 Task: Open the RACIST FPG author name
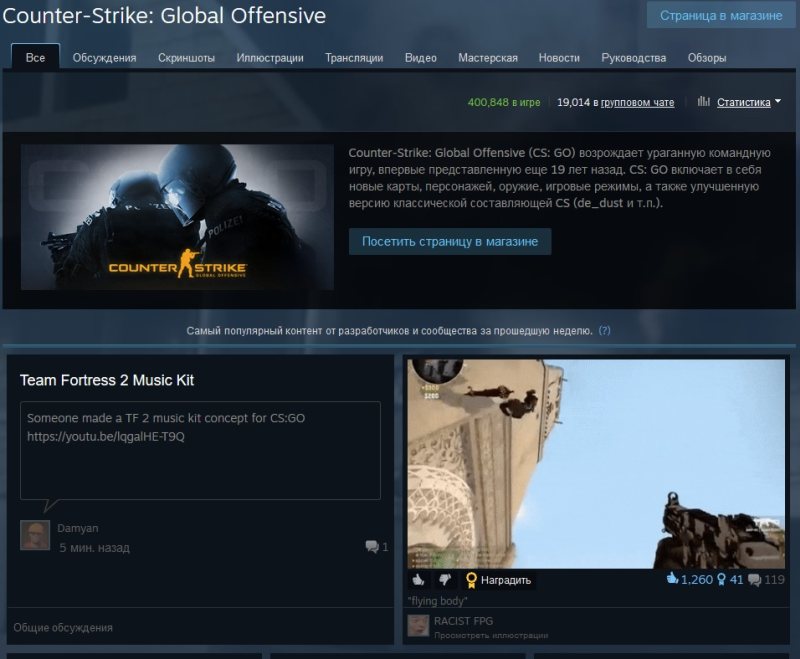[463, 621]
